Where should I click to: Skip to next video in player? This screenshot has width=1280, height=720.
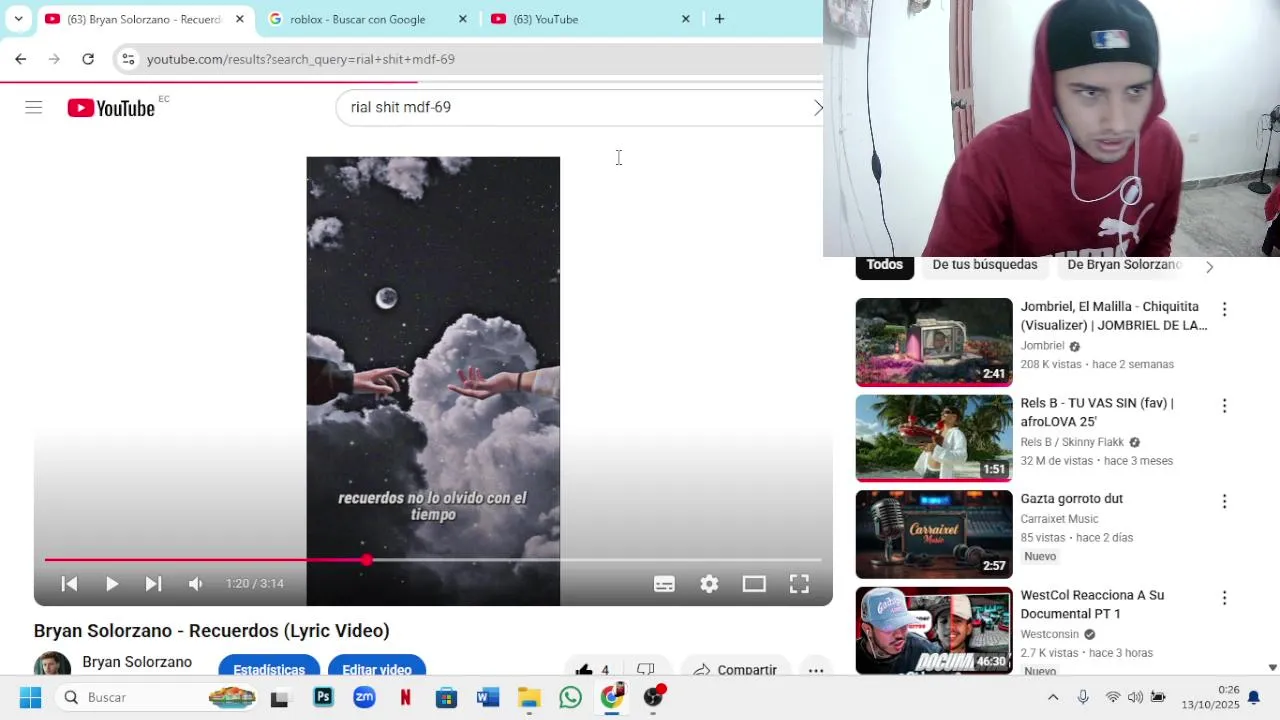point(153,584)
